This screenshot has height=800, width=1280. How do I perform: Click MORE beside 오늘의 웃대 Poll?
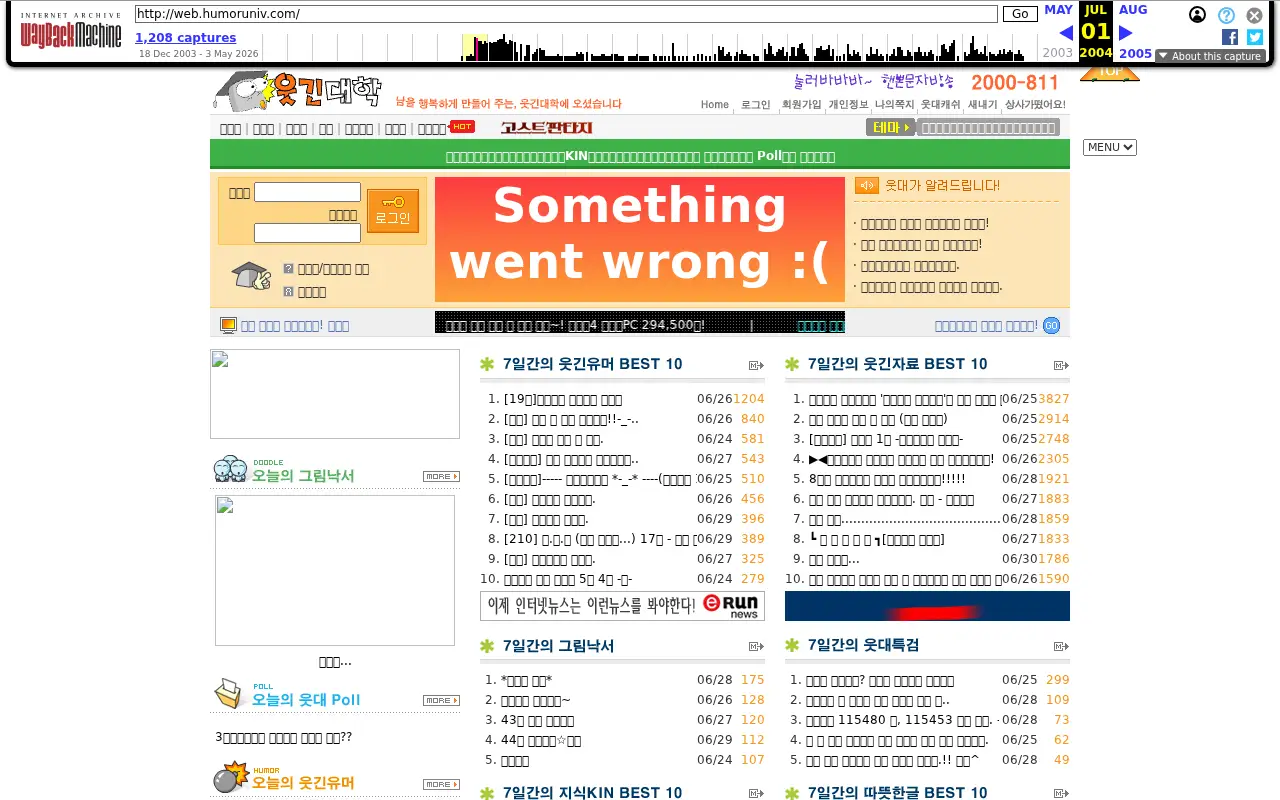(441, 700)
